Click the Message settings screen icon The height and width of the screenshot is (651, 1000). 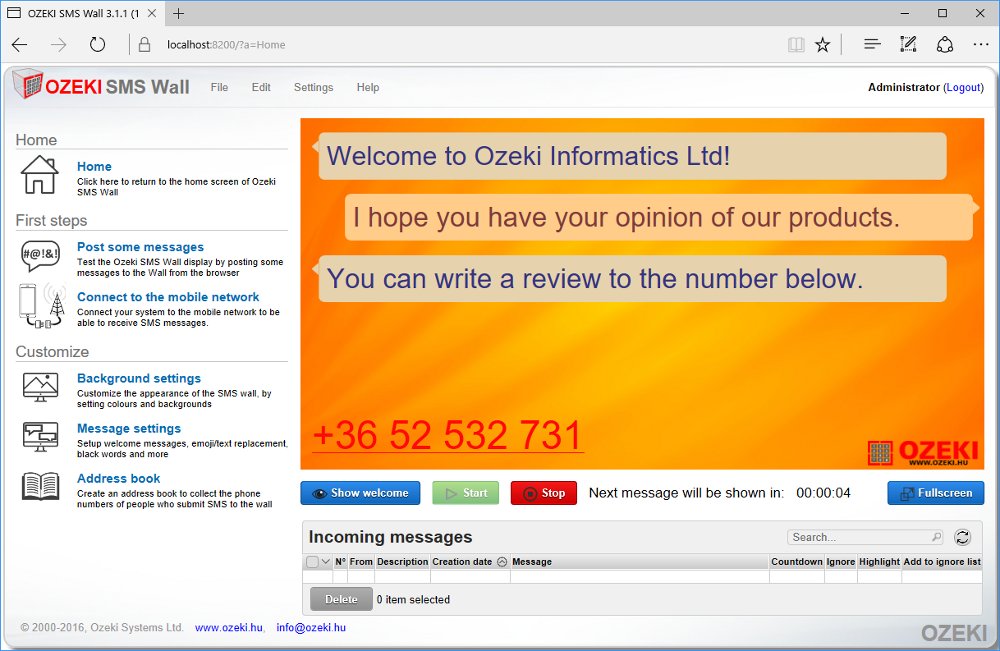[40, 437]
